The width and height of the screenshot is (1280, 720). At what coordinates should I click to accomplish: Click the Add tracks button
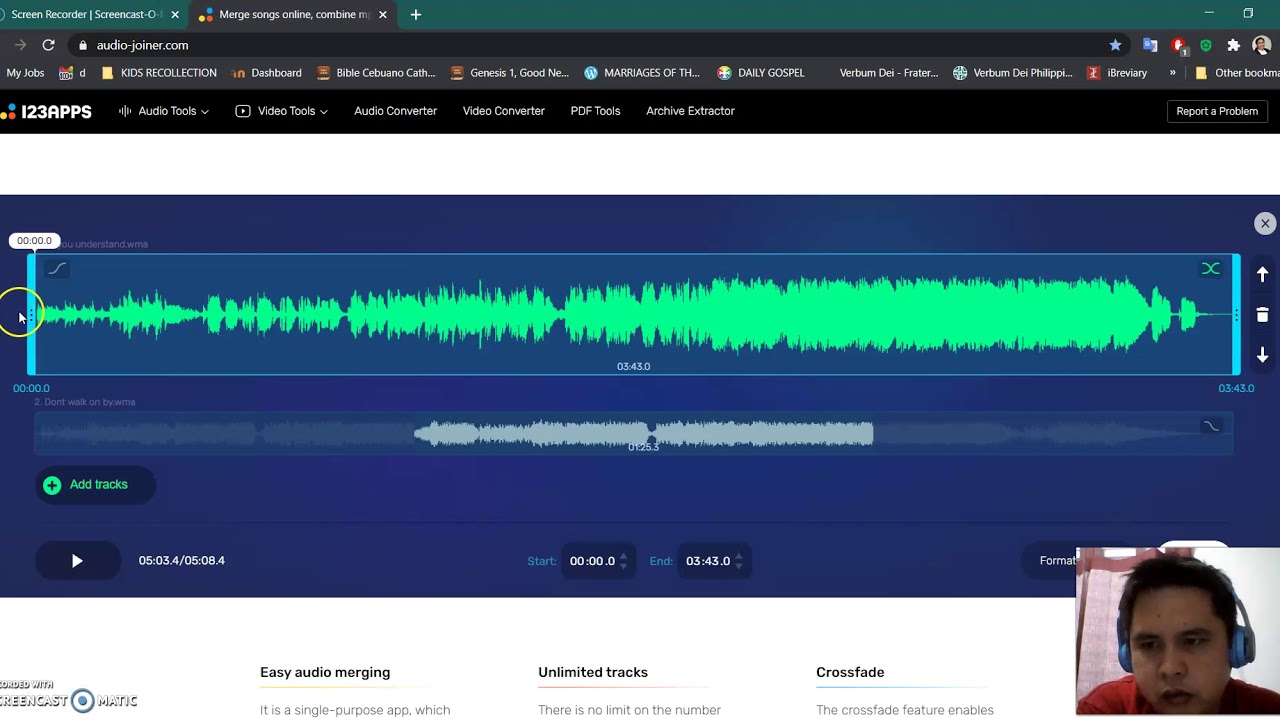click(x=95, y=485)
